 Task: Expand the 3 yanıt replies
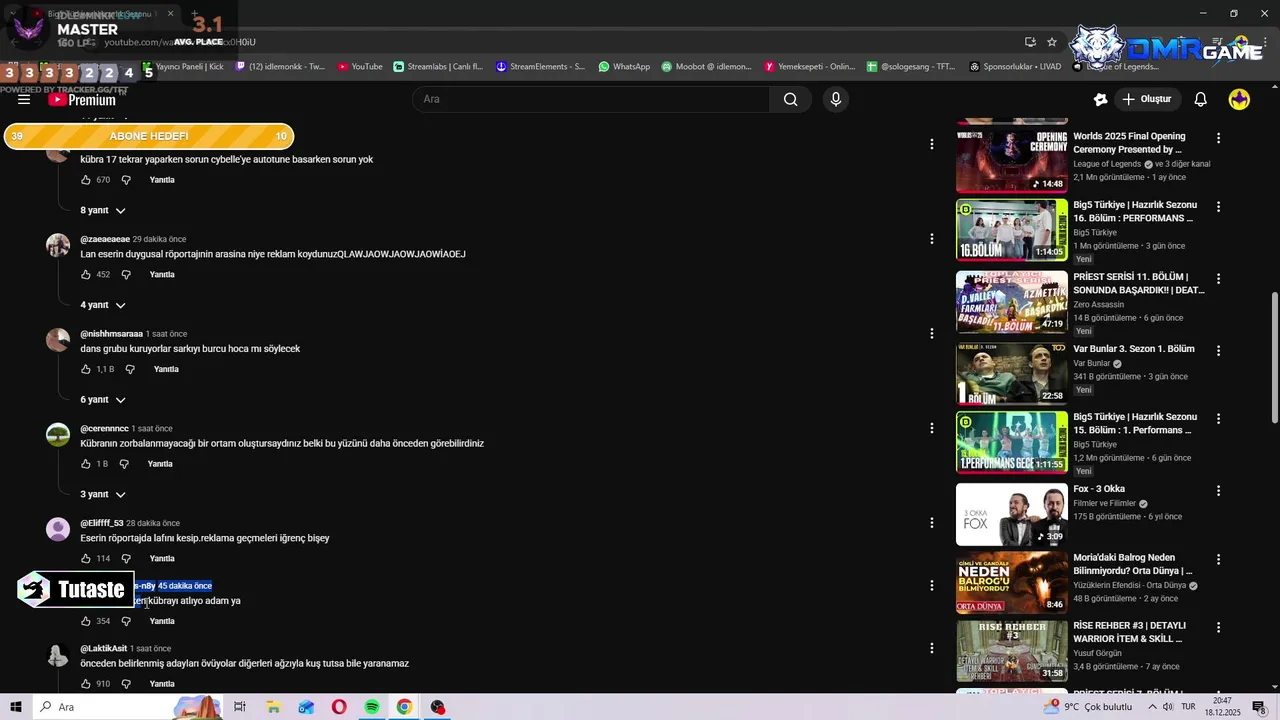103,494
